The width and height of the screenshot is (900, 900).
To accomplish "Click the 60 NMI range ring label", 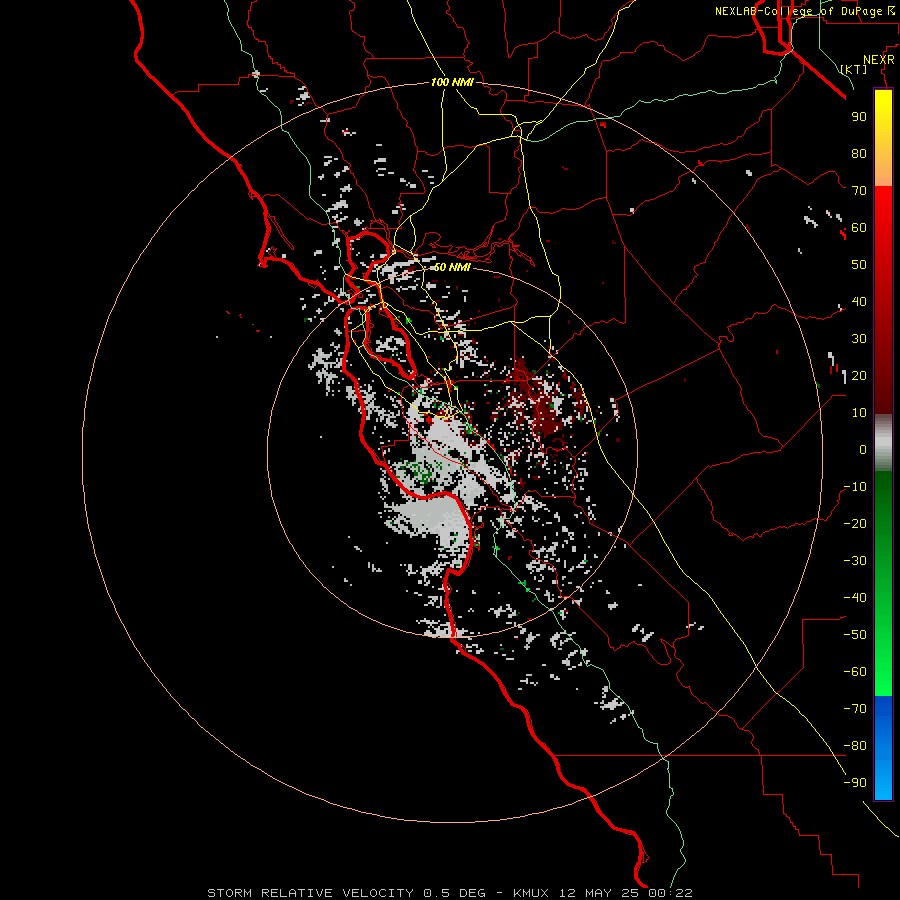I will (452, 267).
